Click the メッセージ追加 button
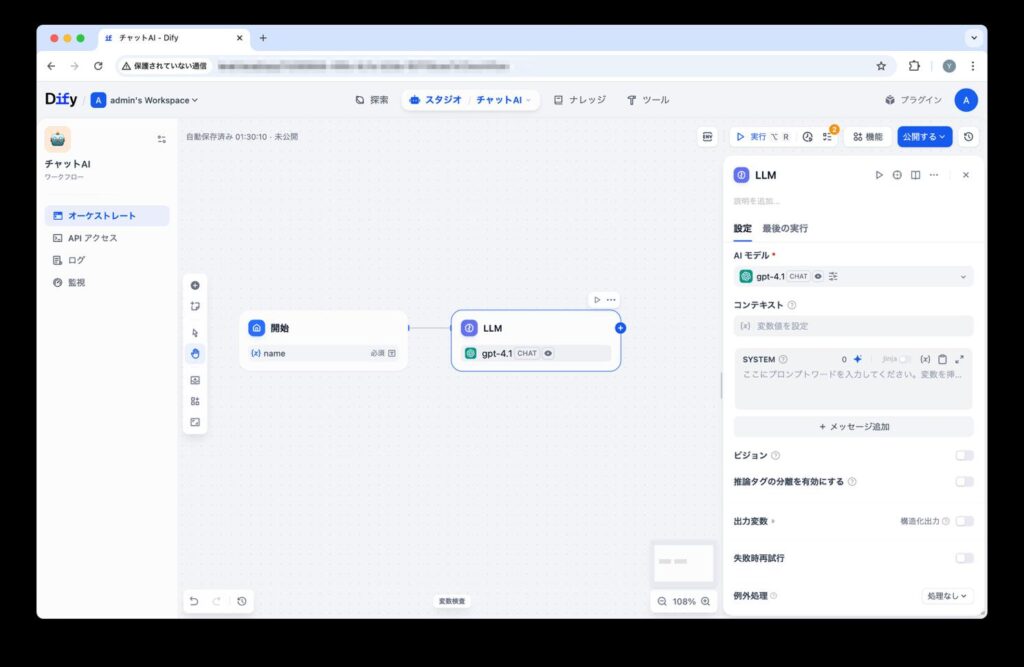The height and width of the screenshot is (667, 1024). point(853,426)
